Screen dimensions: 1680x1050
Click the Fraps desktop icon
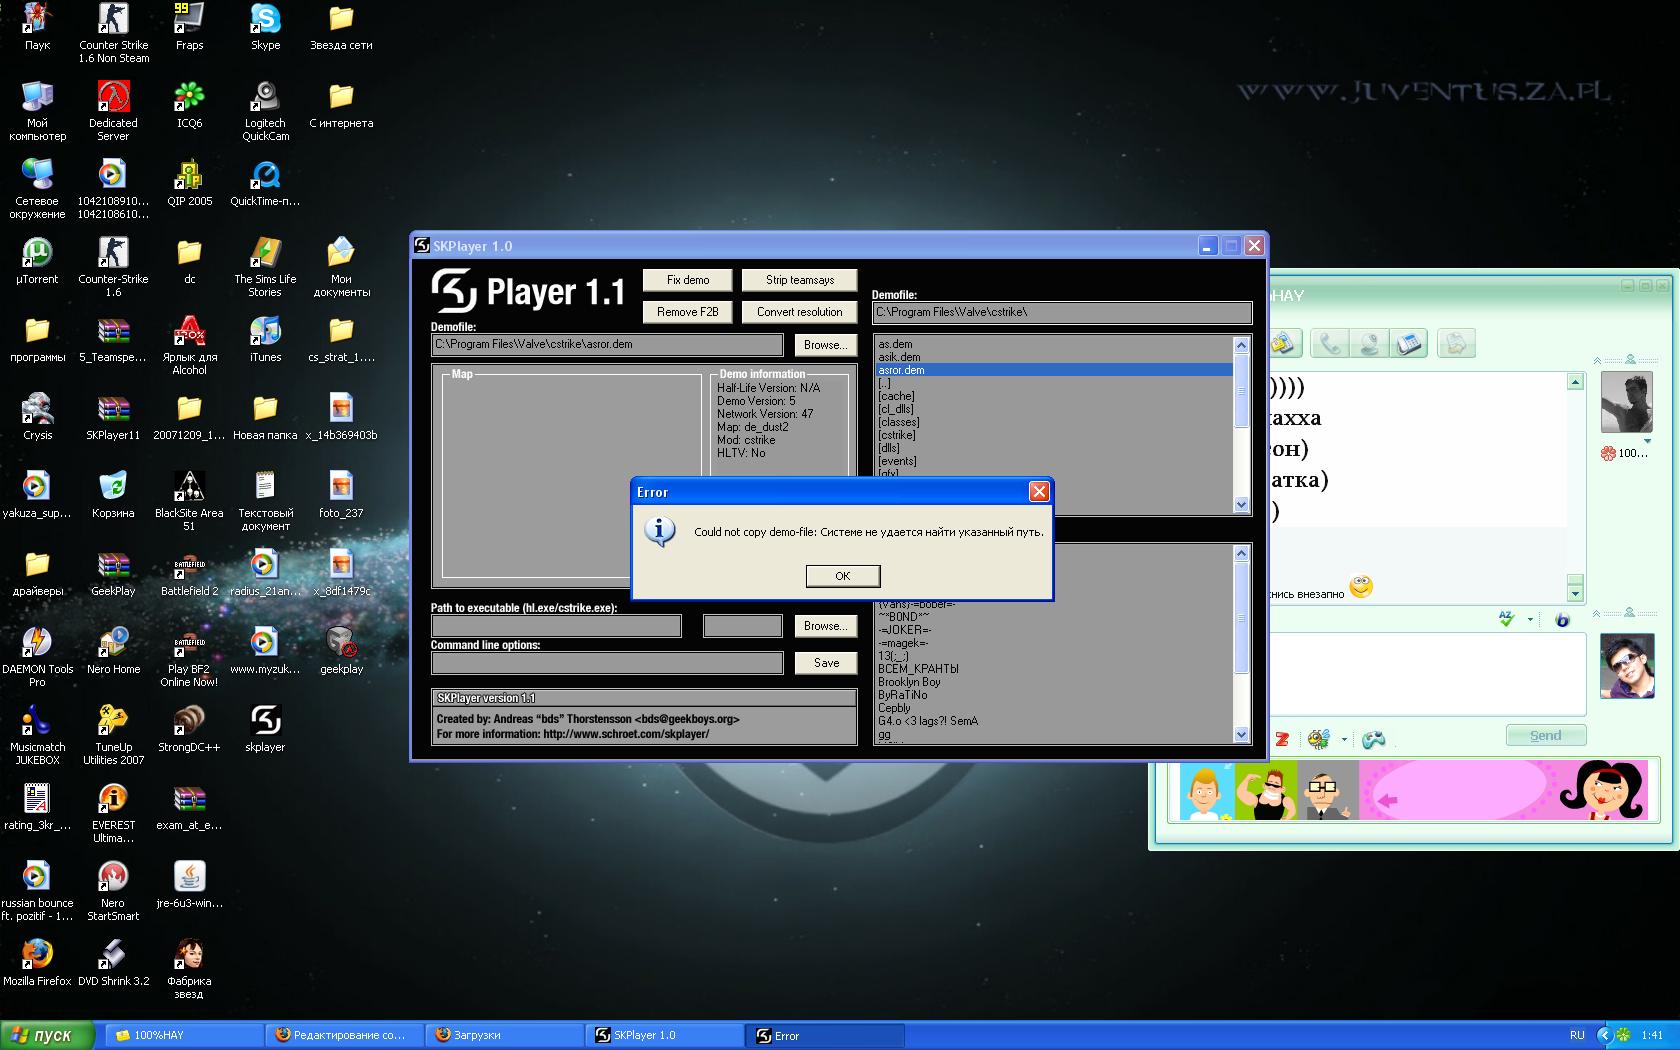click(x=189, y=27)
